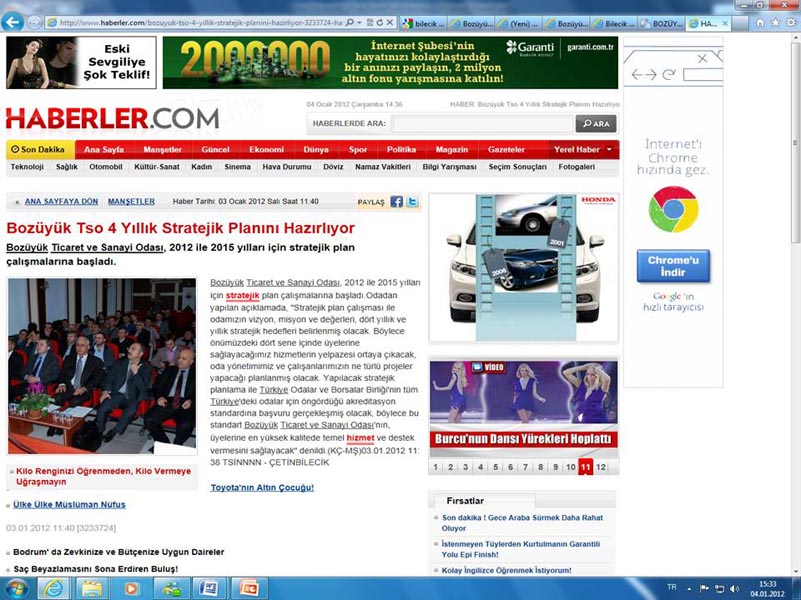
Task: Click the Chrome logo in the ad
Action: 673,209
